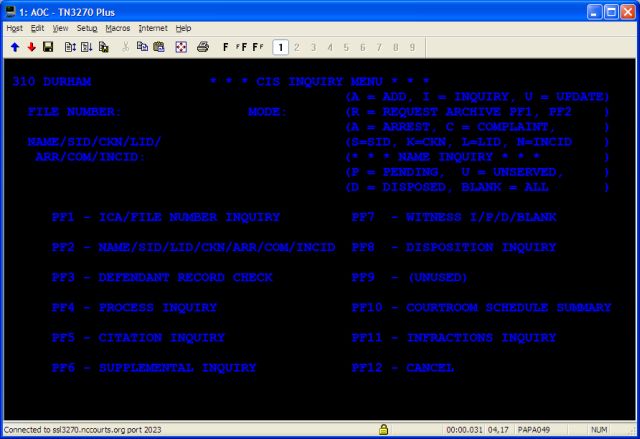Screen dimensions: 640x439
Task: Open the Internet menu
Action: [153, 28]
